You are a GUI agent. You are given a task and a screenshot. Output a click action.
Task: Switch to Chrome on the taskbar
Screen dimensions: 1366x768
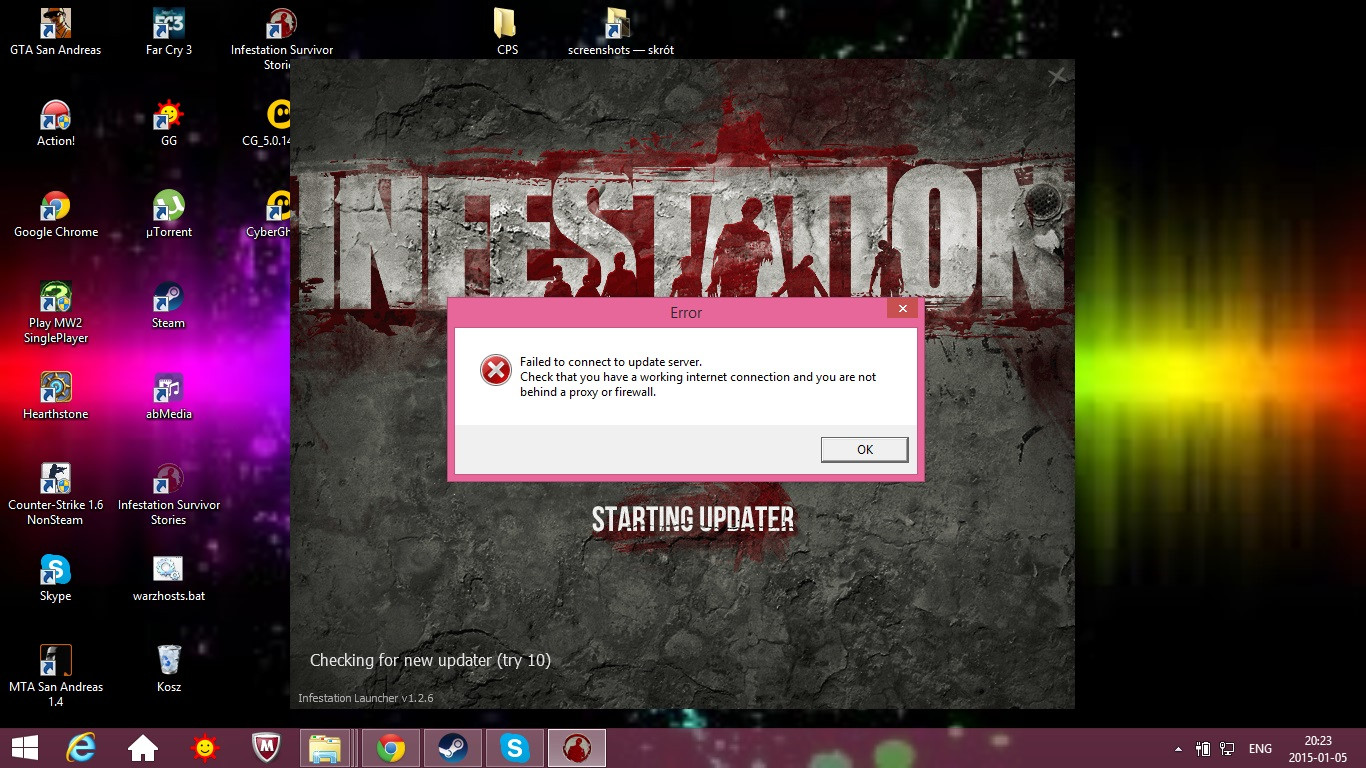(391, 747)
